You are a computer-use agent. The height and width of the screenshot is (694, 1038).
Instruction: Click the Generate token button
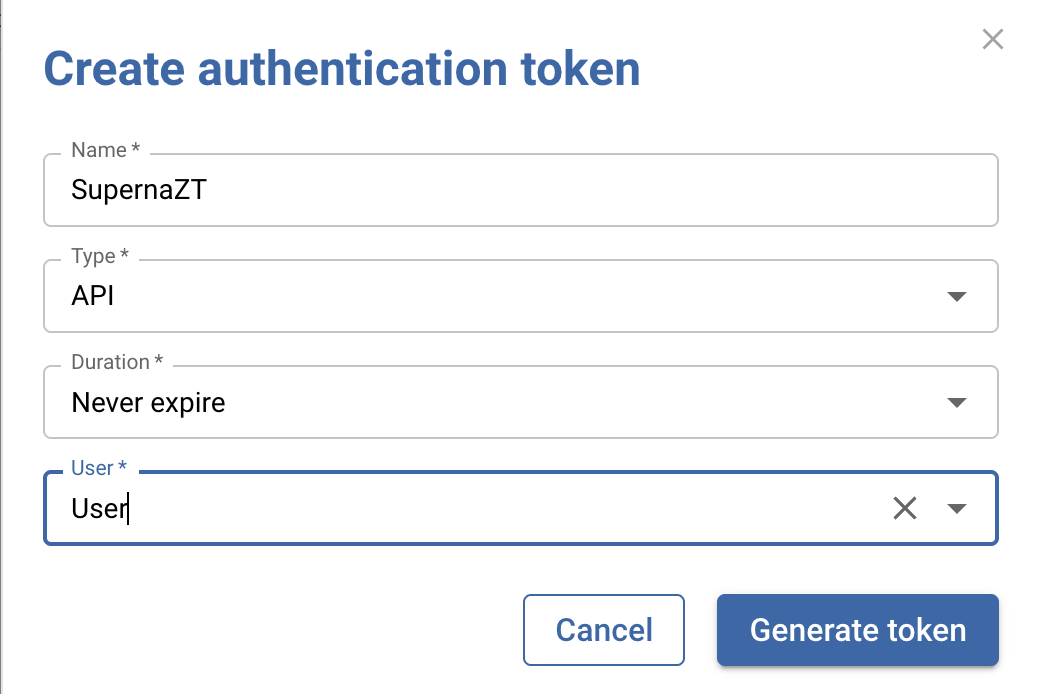[x=857, y=630]
